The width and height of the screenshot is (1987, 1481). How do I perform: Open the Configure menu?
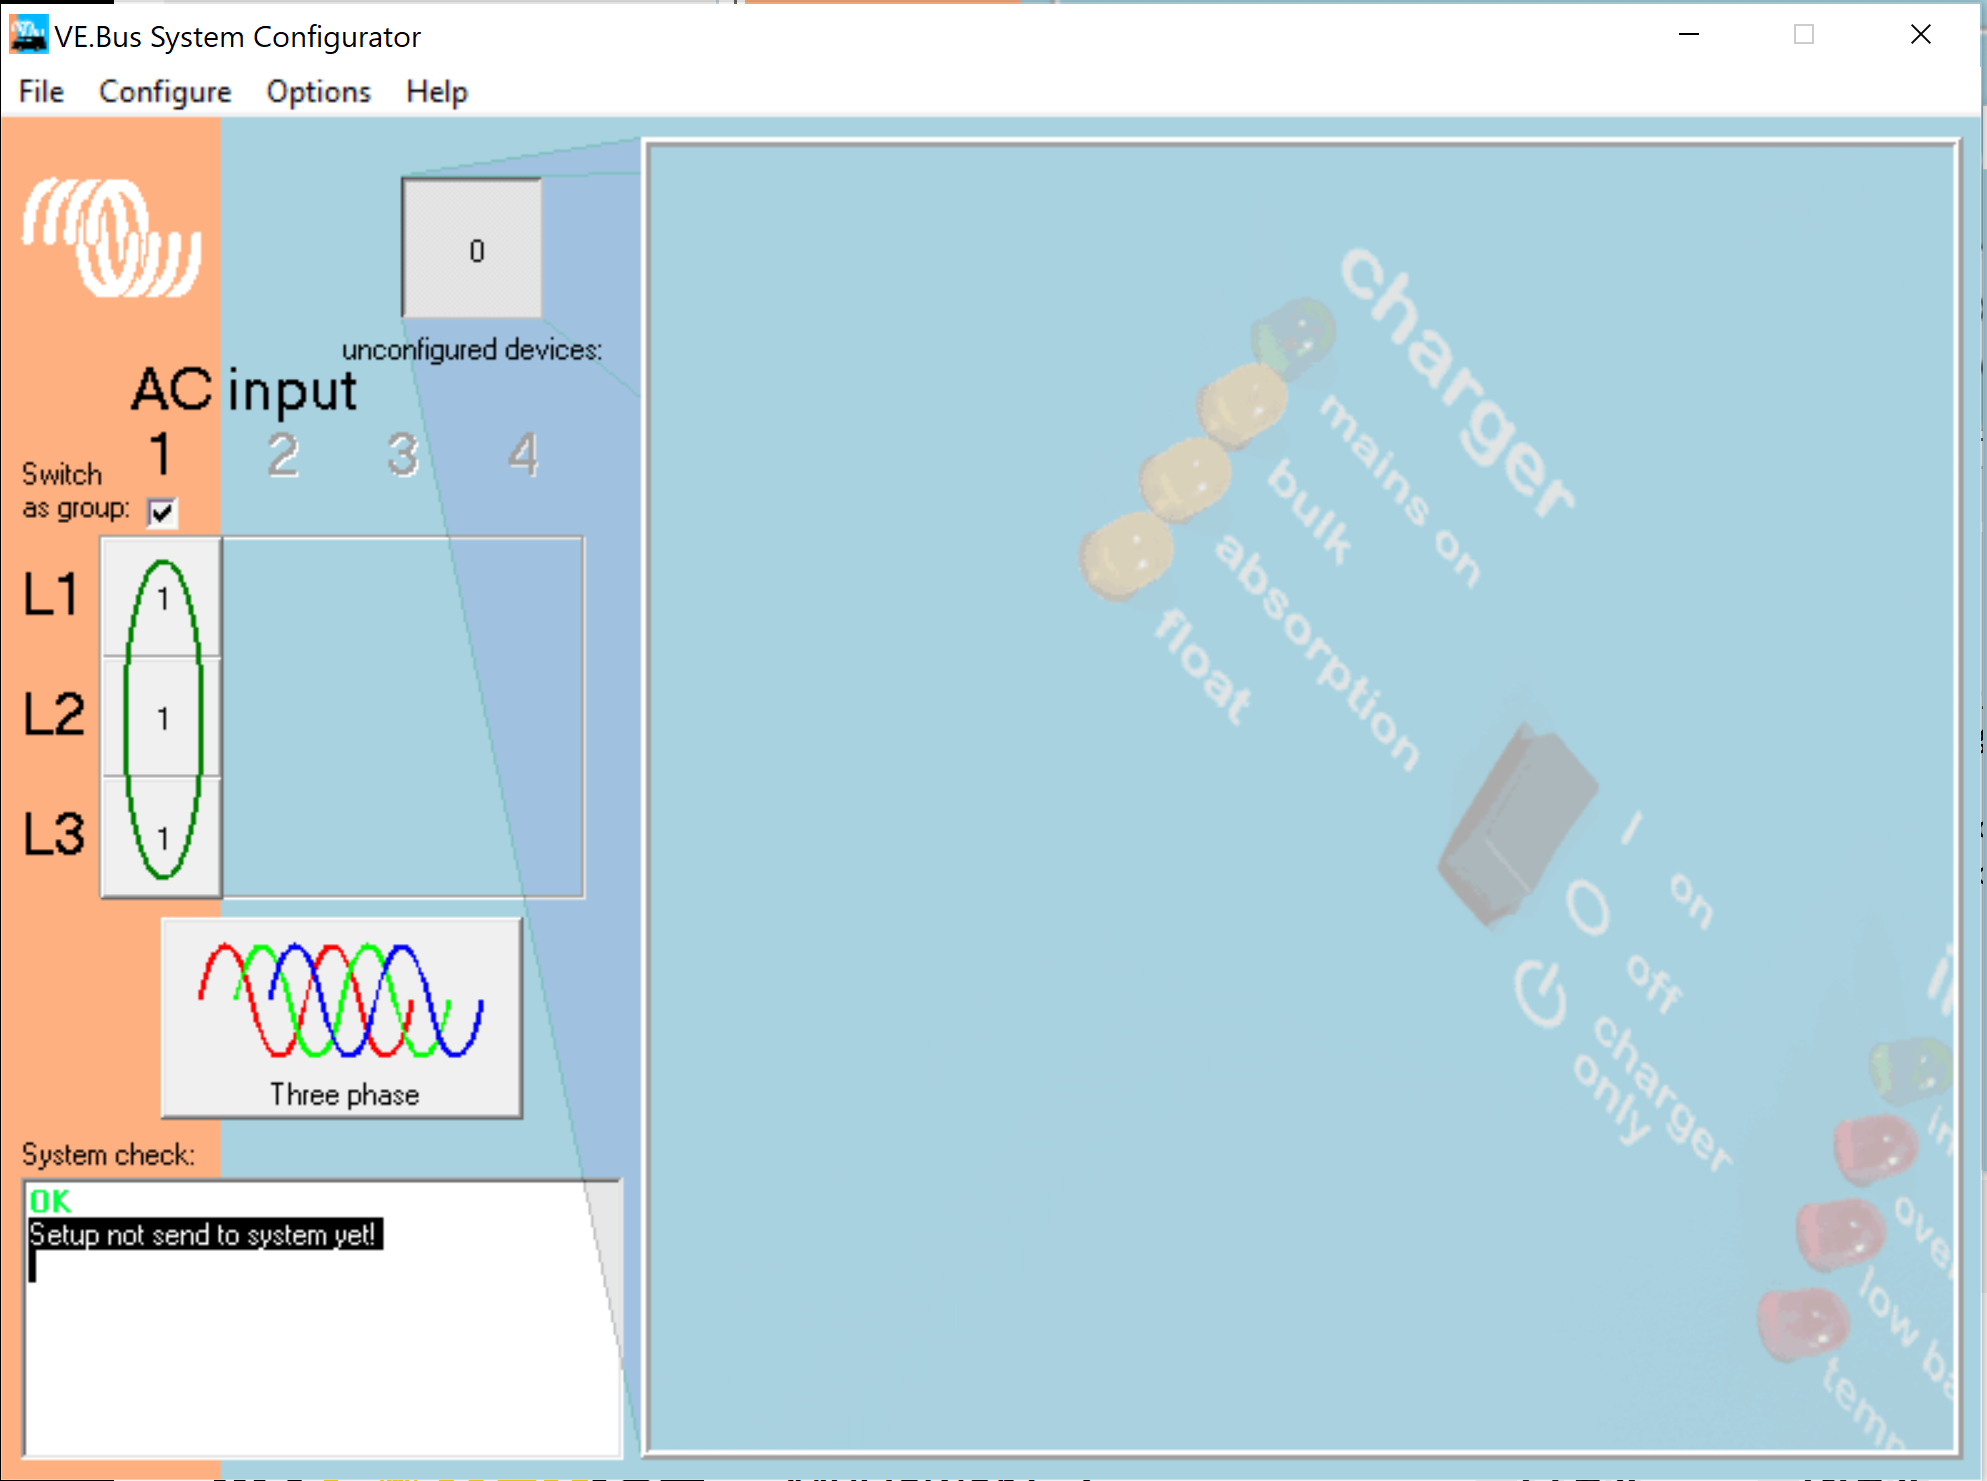tap(165, 92)
